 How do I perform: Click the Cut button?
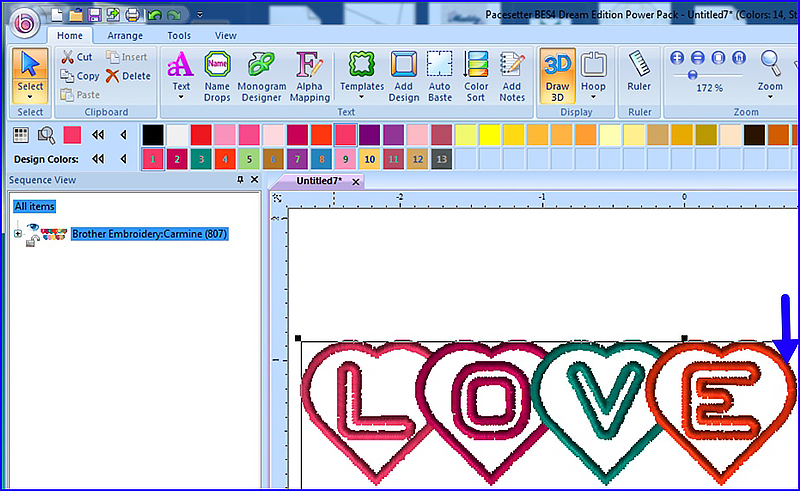tap(76, 57)
